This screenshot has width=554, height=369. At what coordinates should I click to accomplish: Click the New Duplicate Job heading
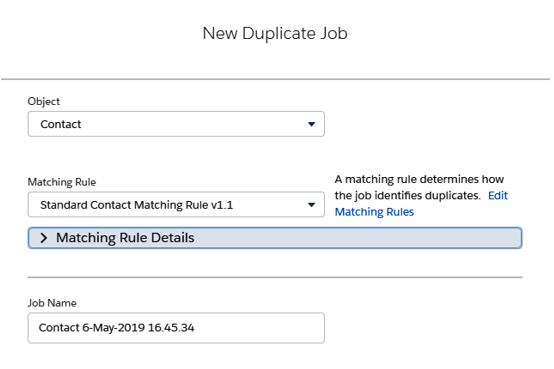[x=275, y=33]
